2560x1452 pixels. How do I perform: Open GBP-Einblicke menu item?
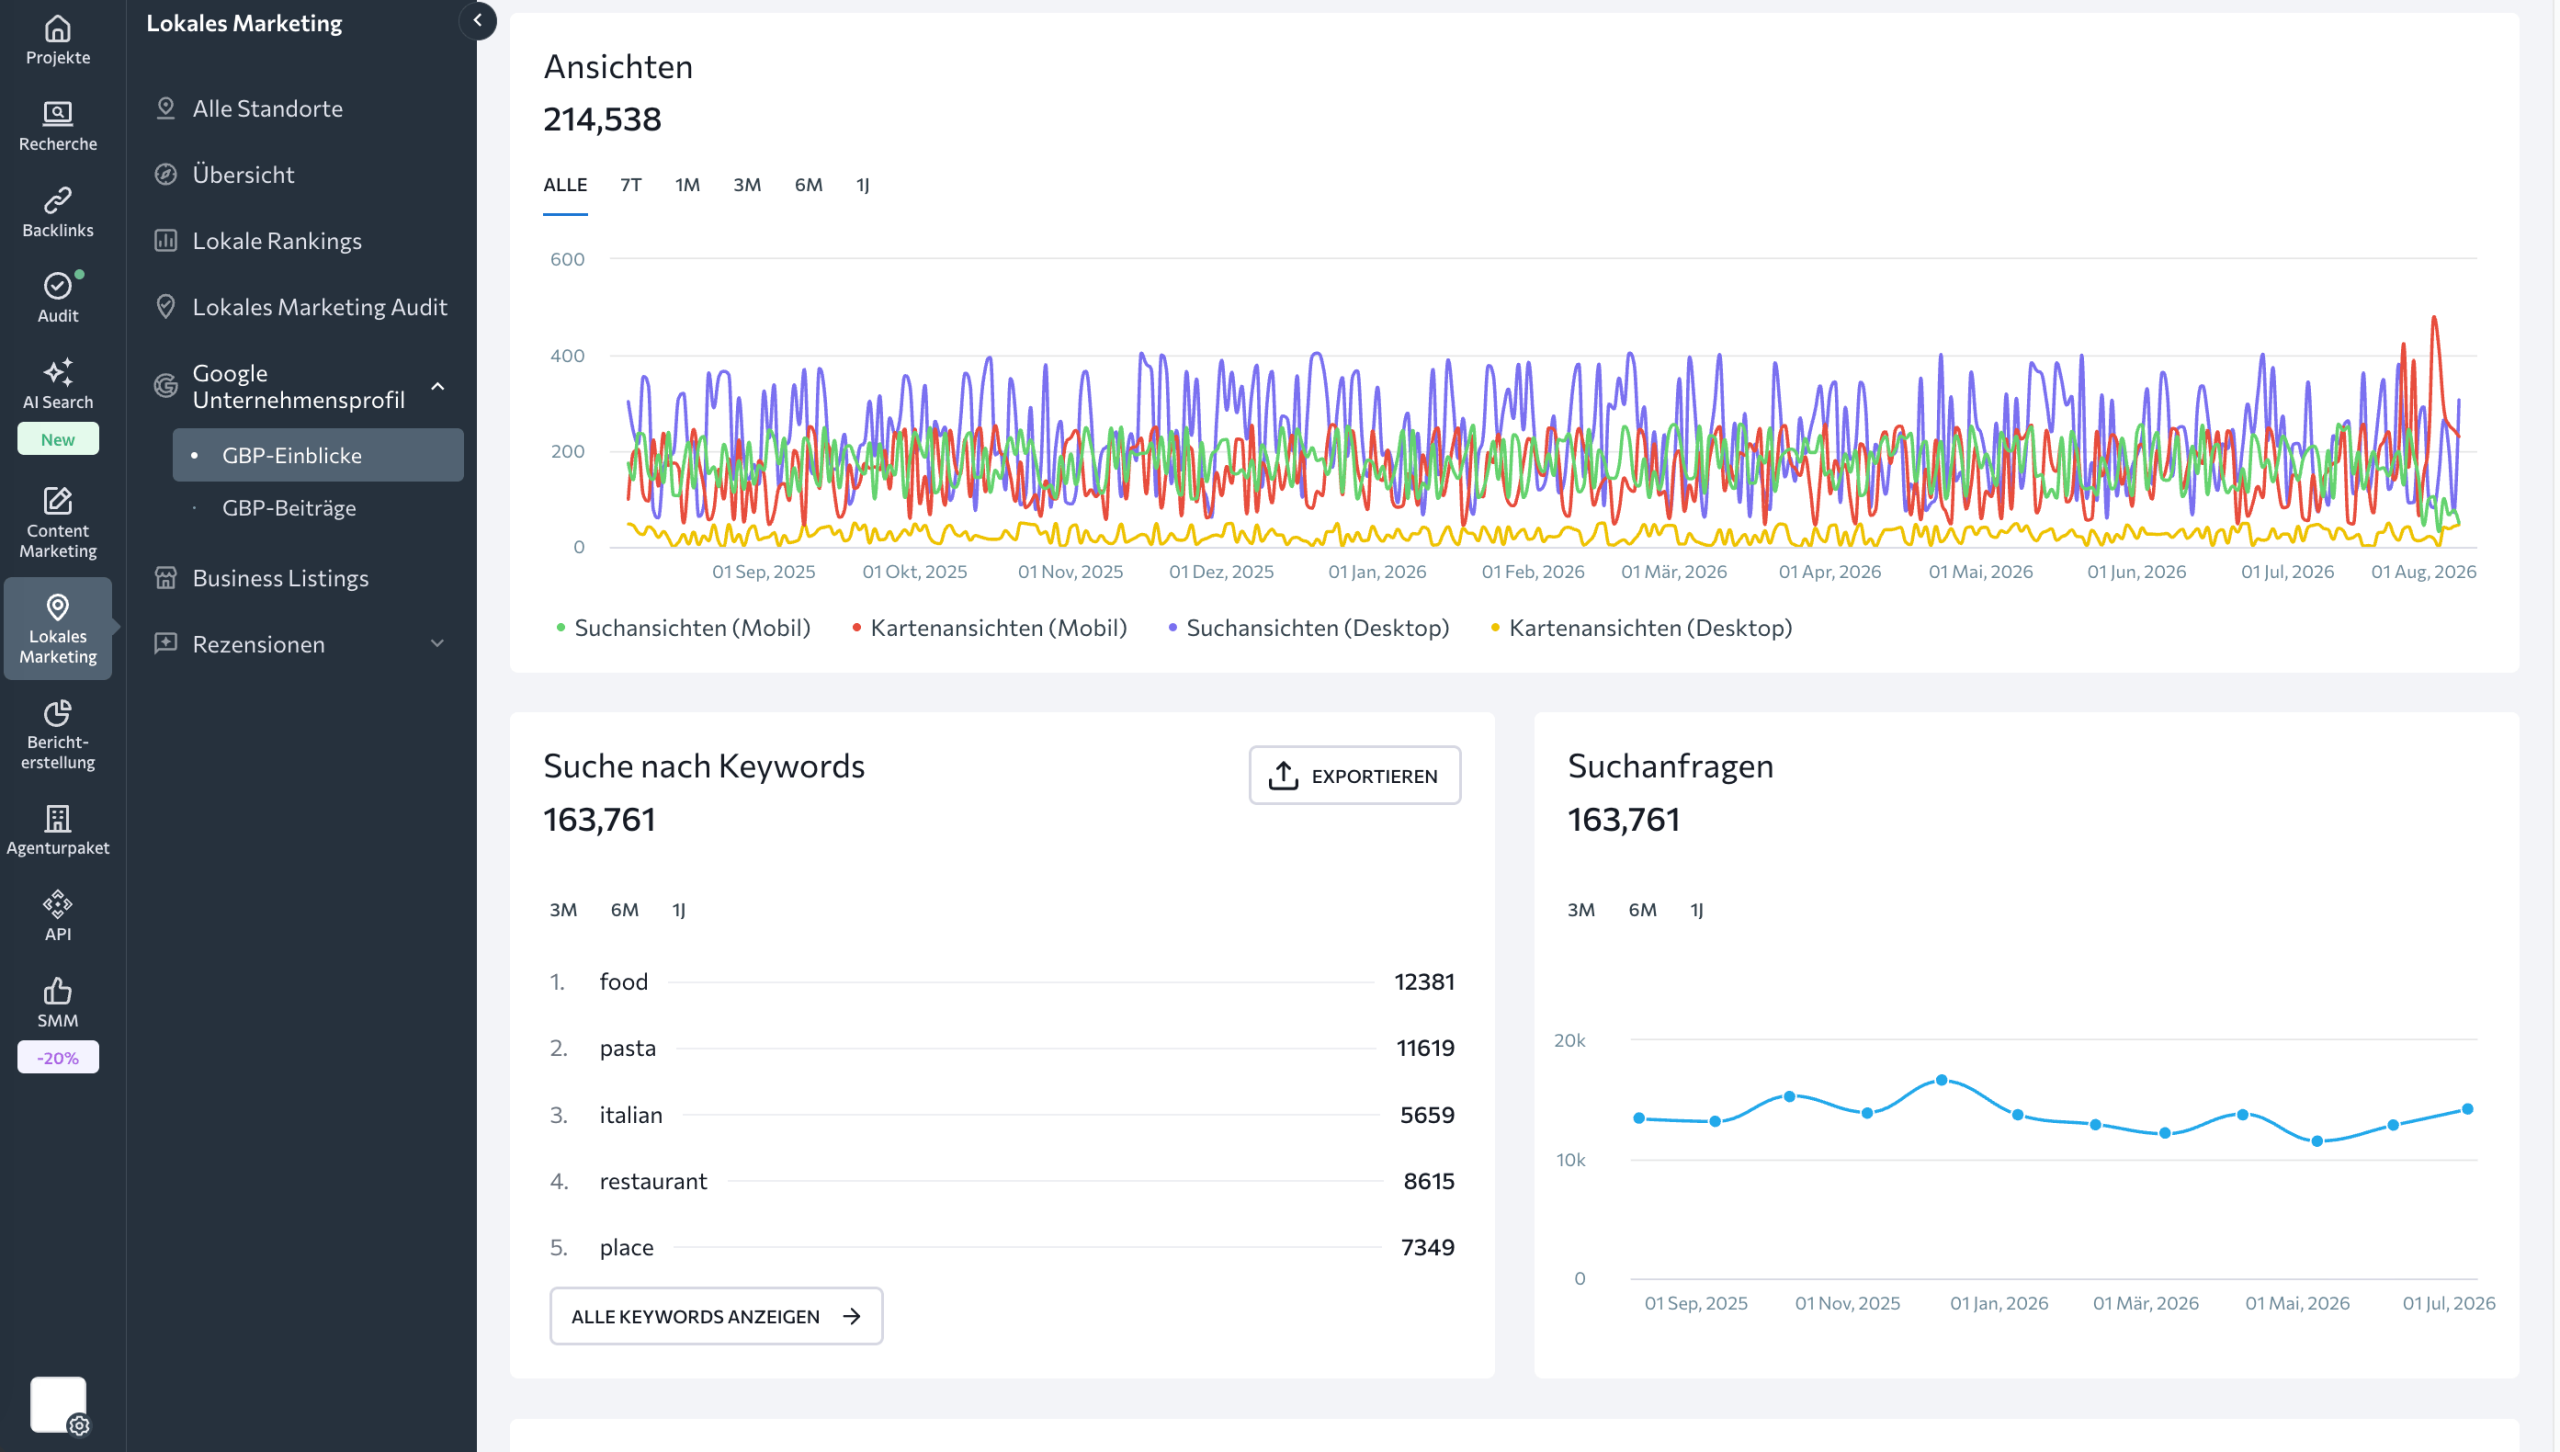tap(318, 455)
